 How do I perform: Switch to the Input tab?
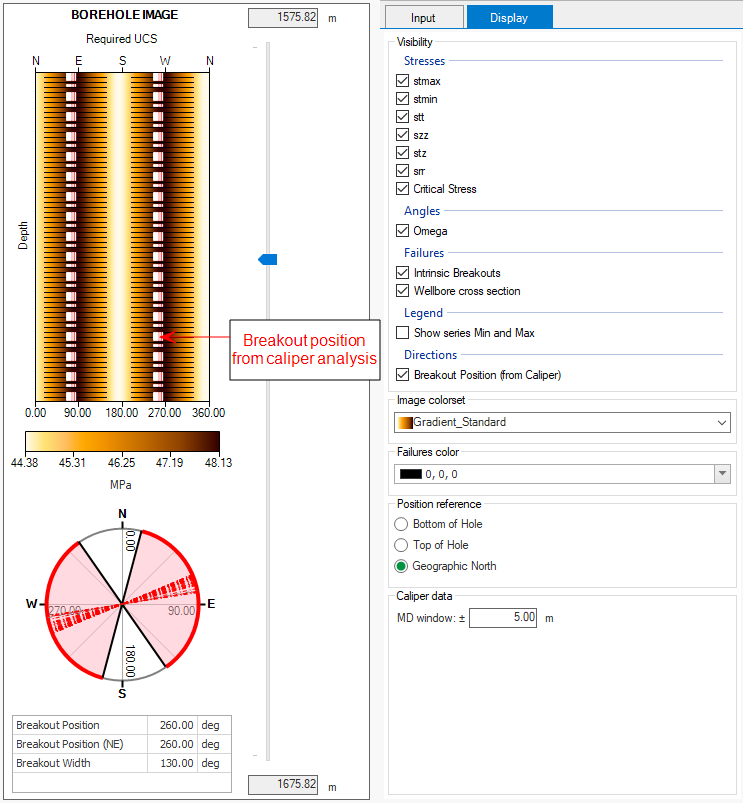(424, 17)
